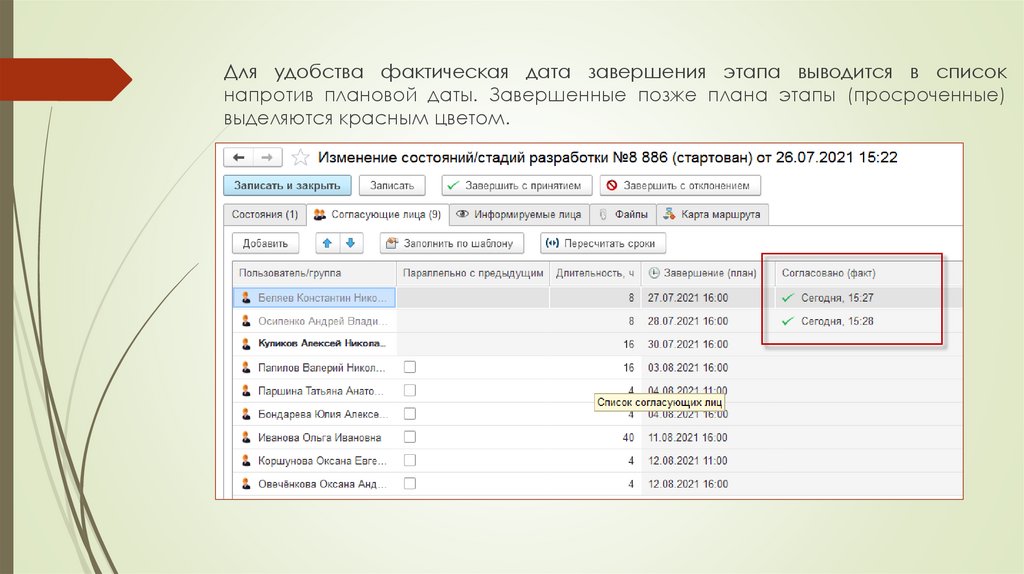Click Завершить с отклонением button
The height and width of the screenshot is (574, 1024).
pyautogui.click(x=680, y=186)
